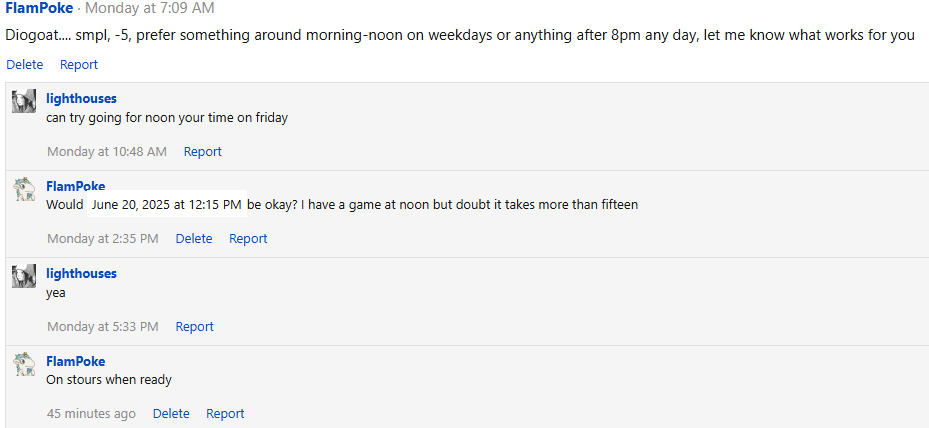Open lighthouses avatar on first comment
Screen dimensions: 929x428
click(x=24, y=101)
